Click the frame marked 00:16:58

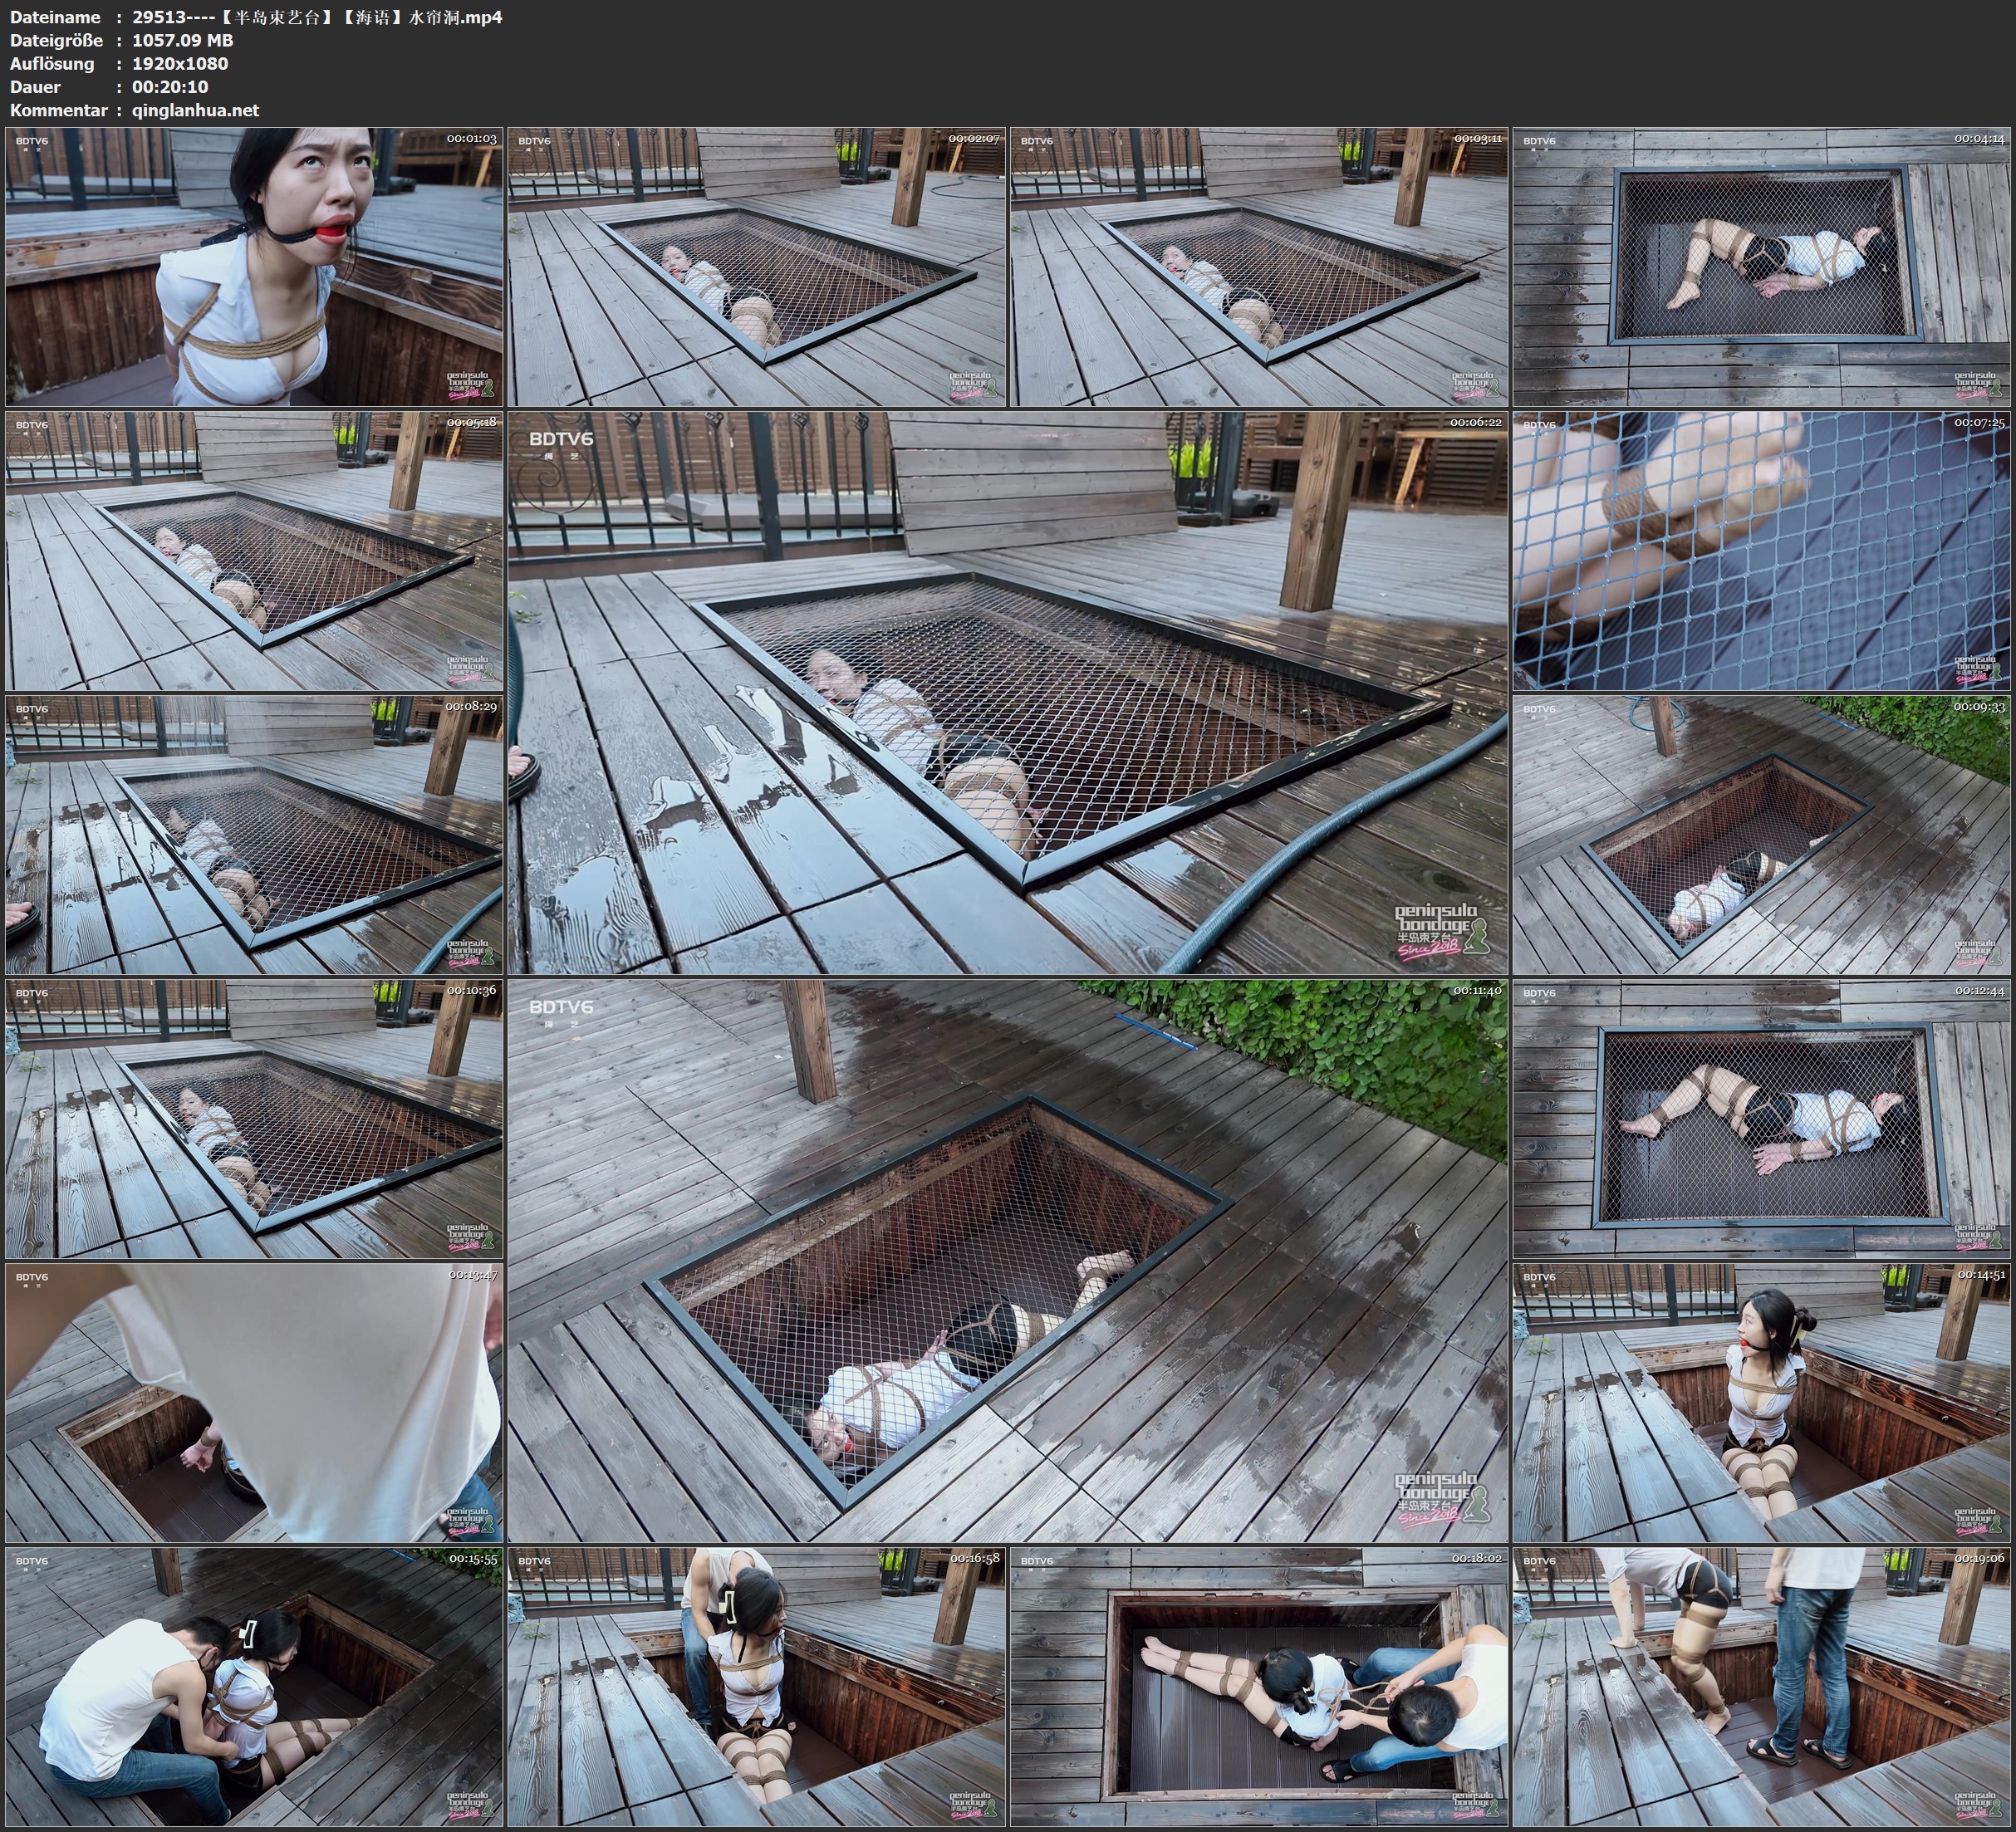(x=757, y=1686)
